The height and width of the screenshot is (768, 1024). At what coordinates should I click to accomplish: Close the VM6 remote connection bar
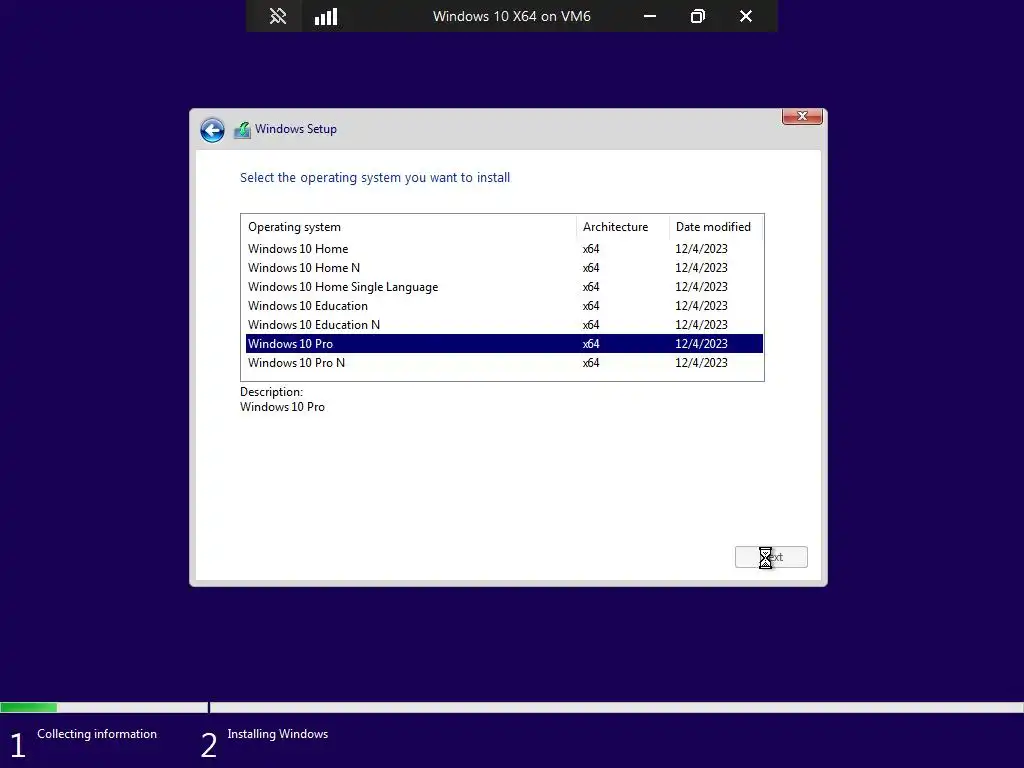(746, 16)
